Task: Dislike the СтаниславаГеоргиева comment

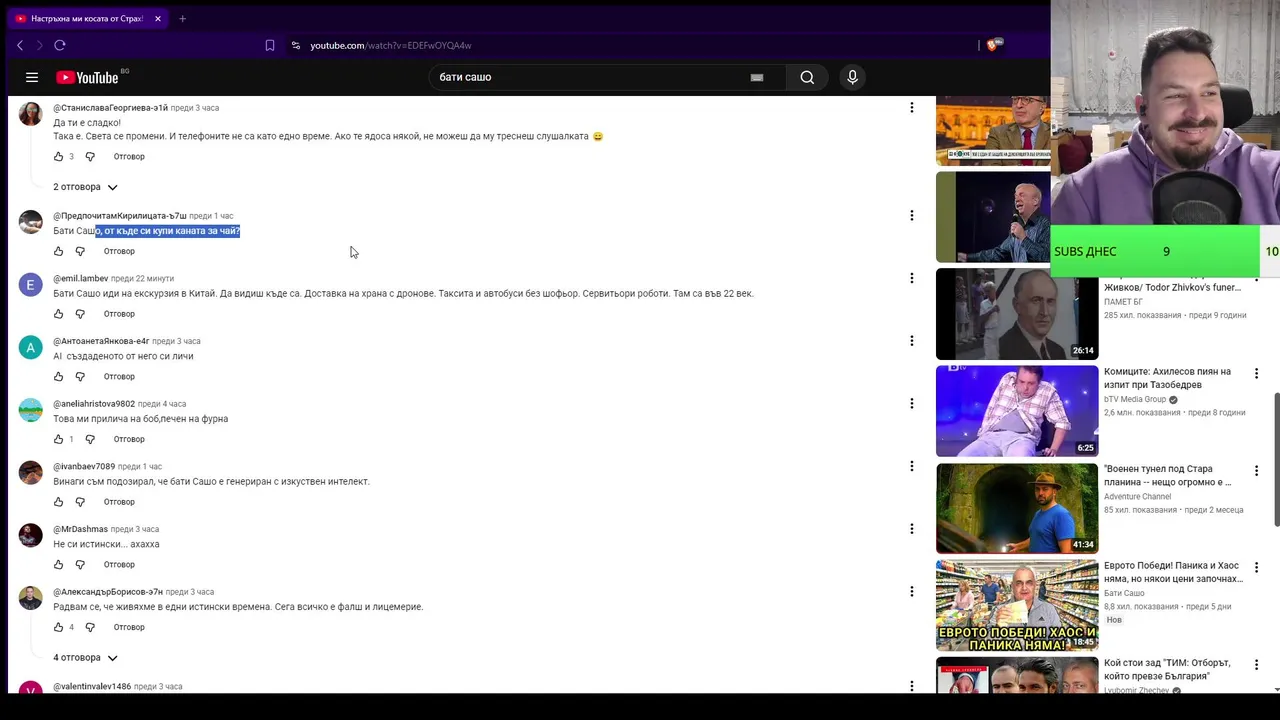Action: 90,157
